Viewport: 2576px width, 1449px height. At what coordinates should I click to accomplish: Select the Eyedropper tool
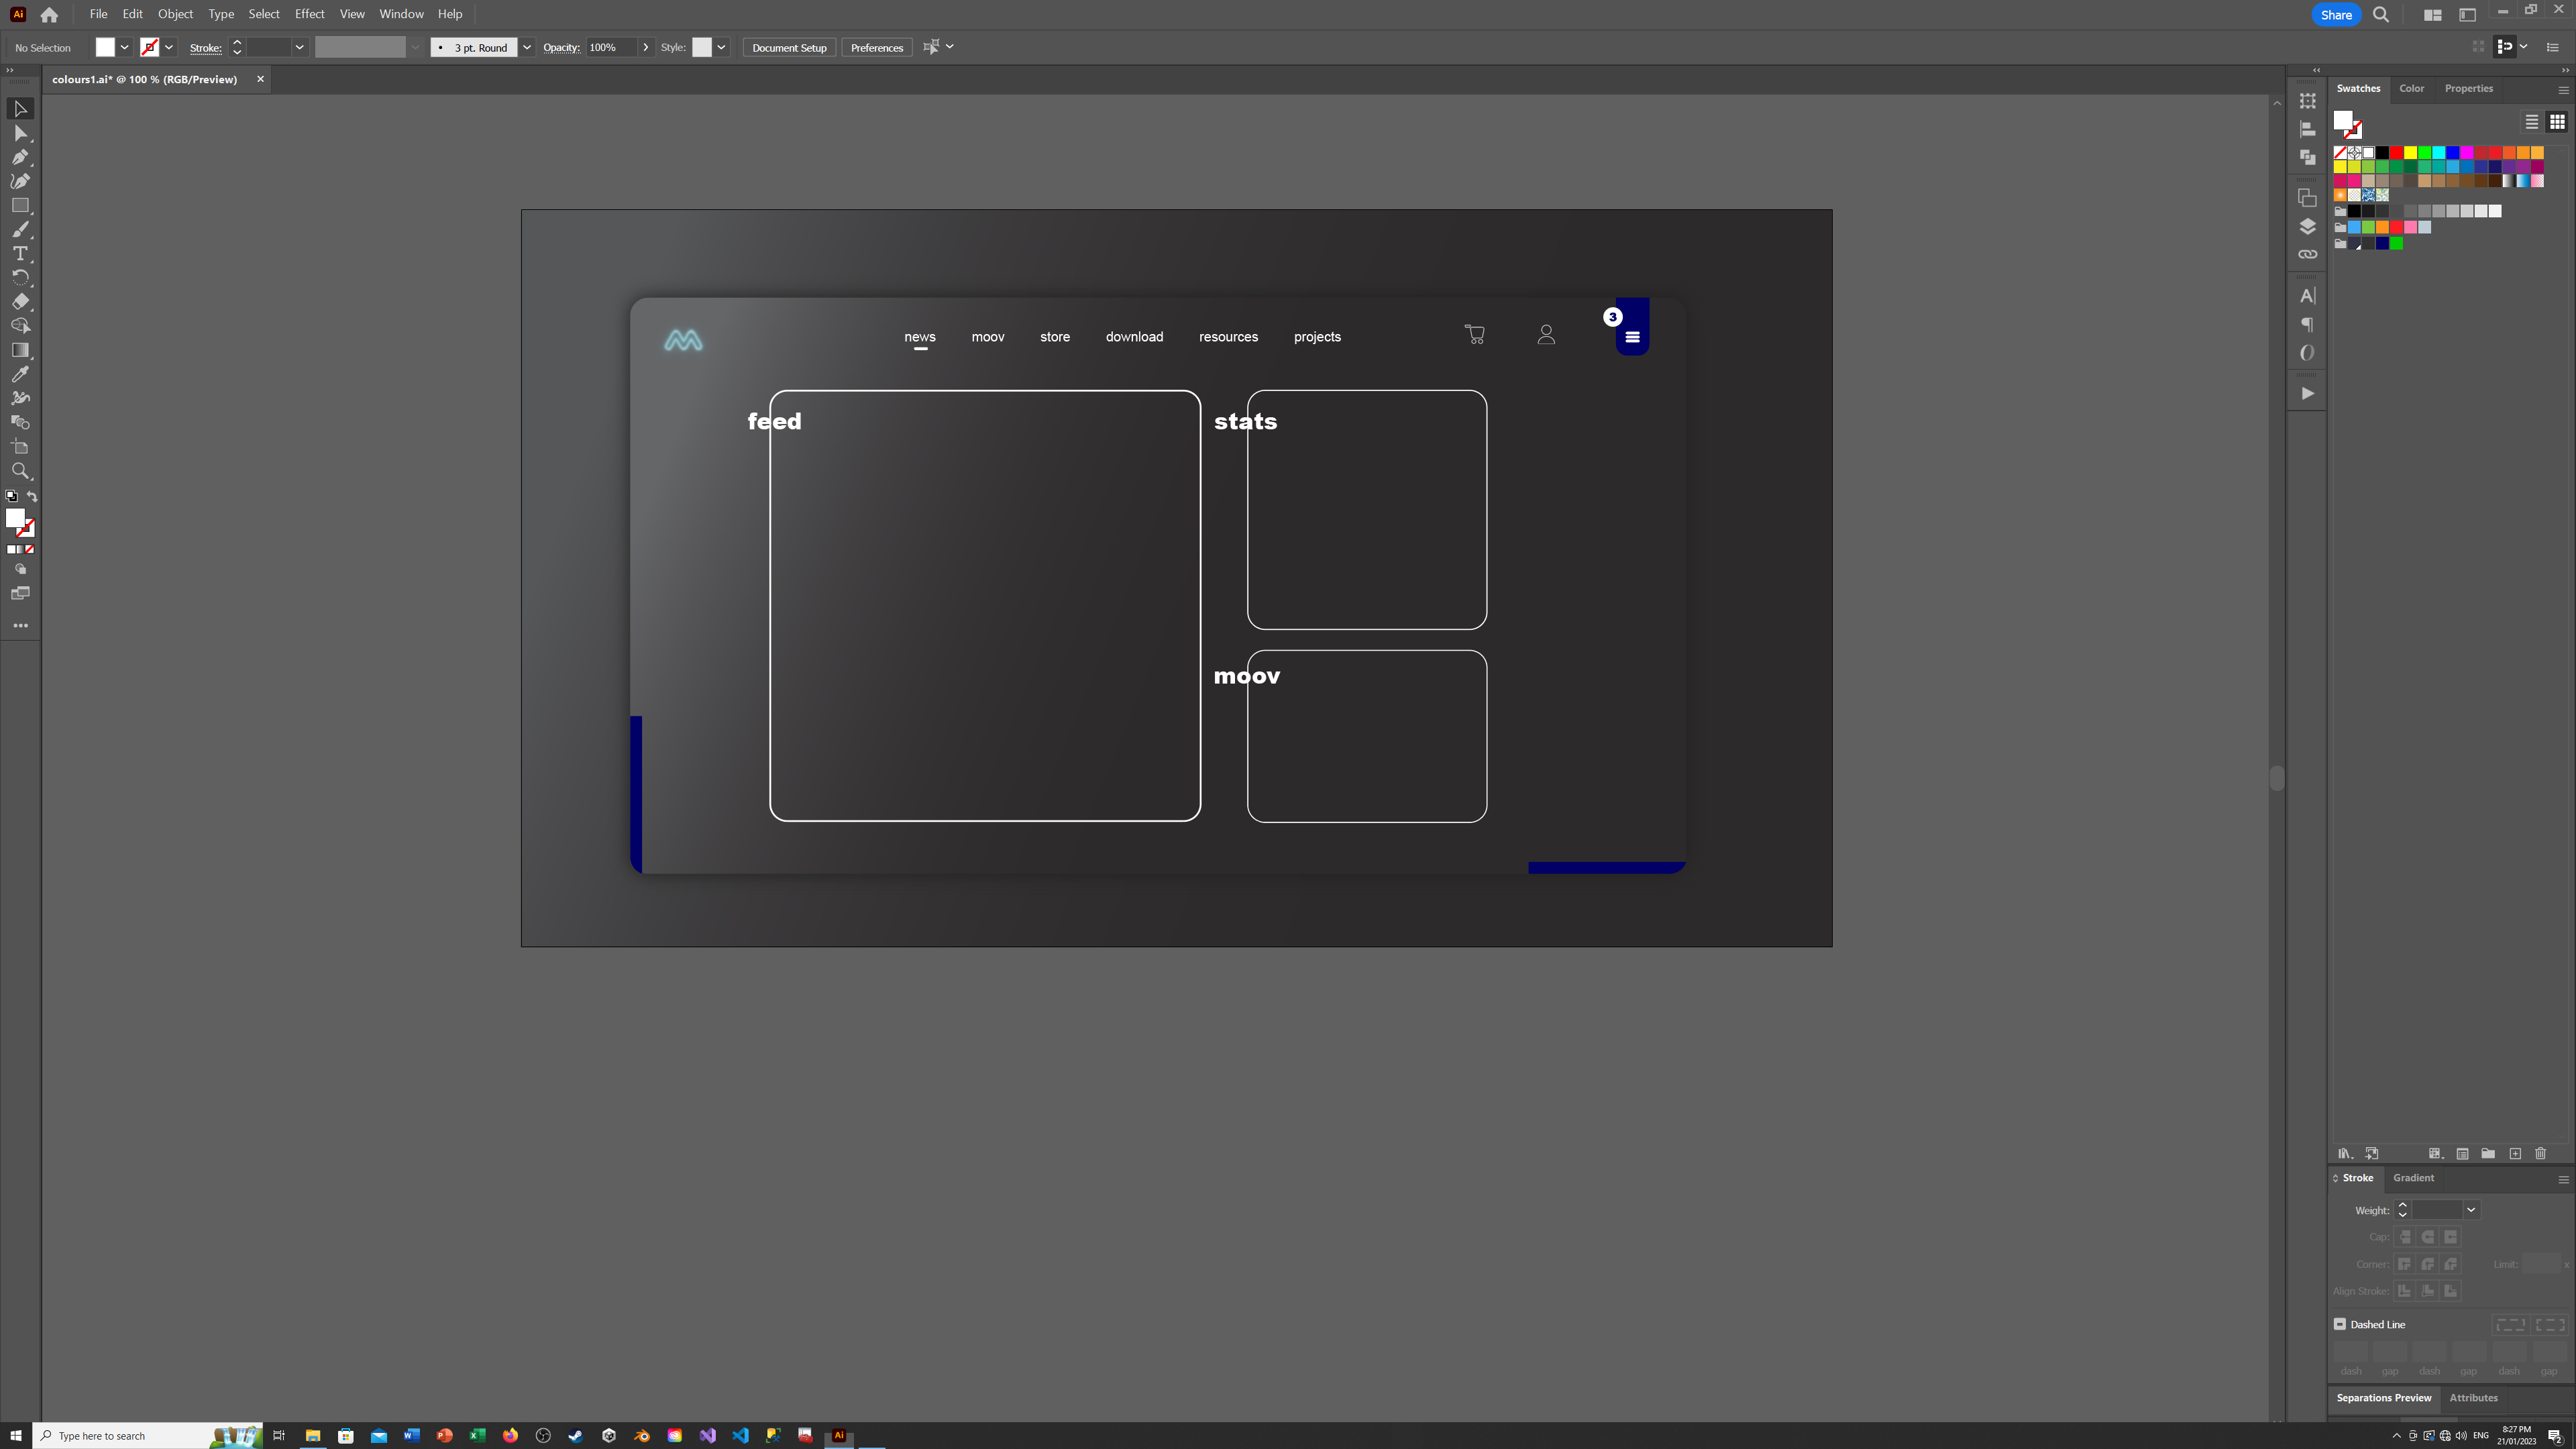click(x=20, y=374)
